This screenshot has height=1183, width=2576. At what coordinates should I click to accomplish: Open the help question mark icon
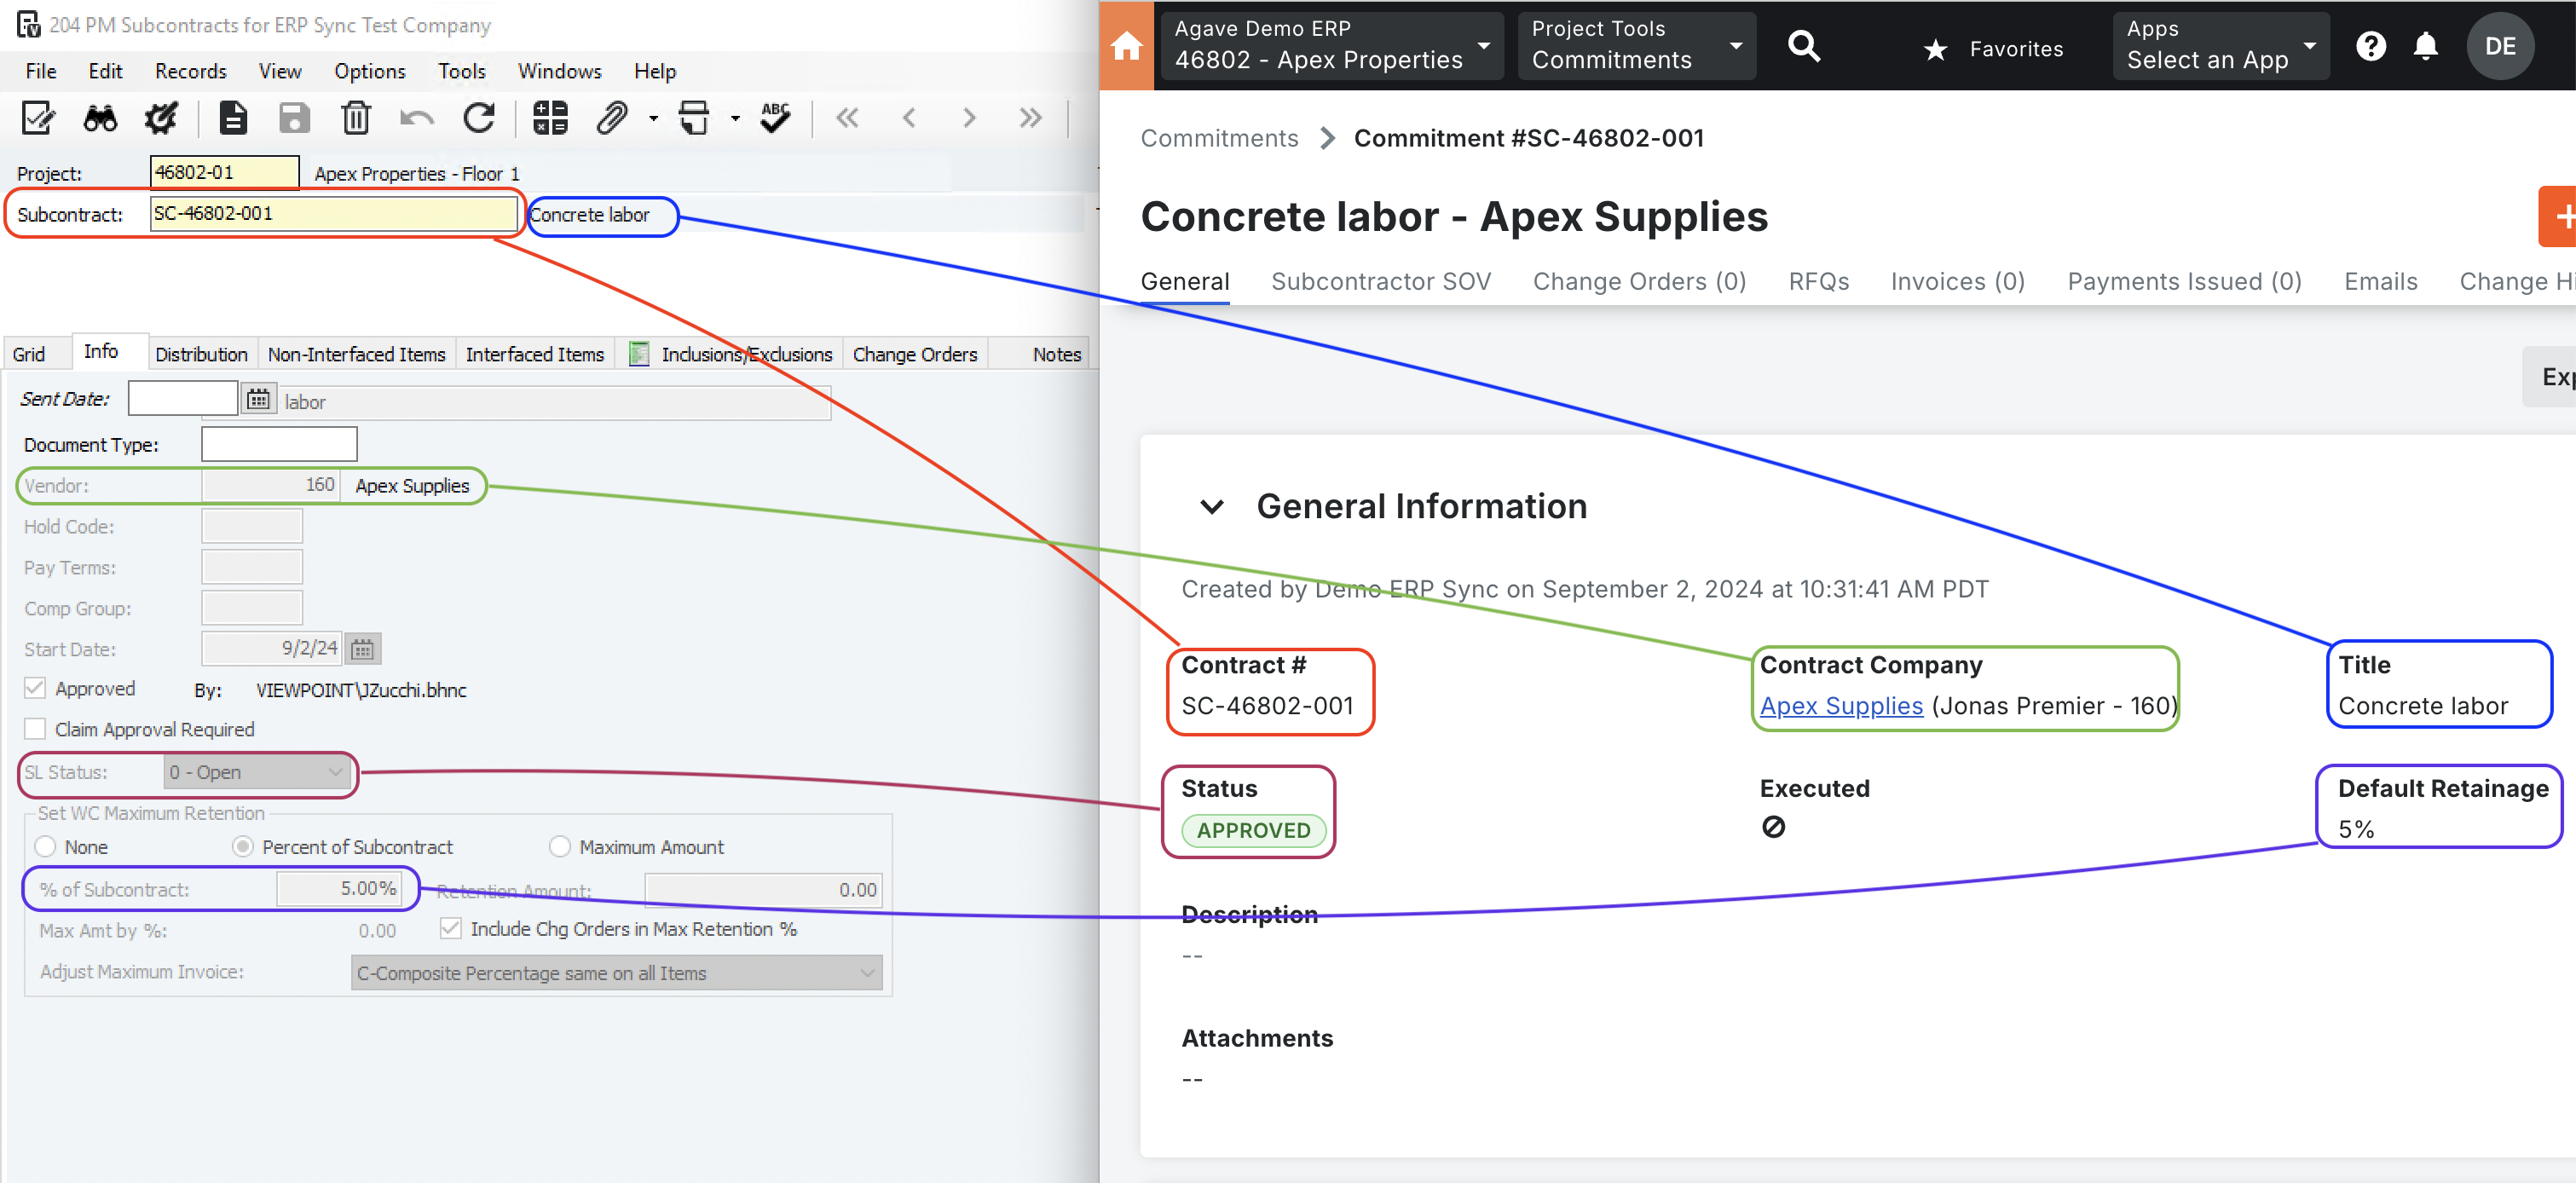point(2370,46)
